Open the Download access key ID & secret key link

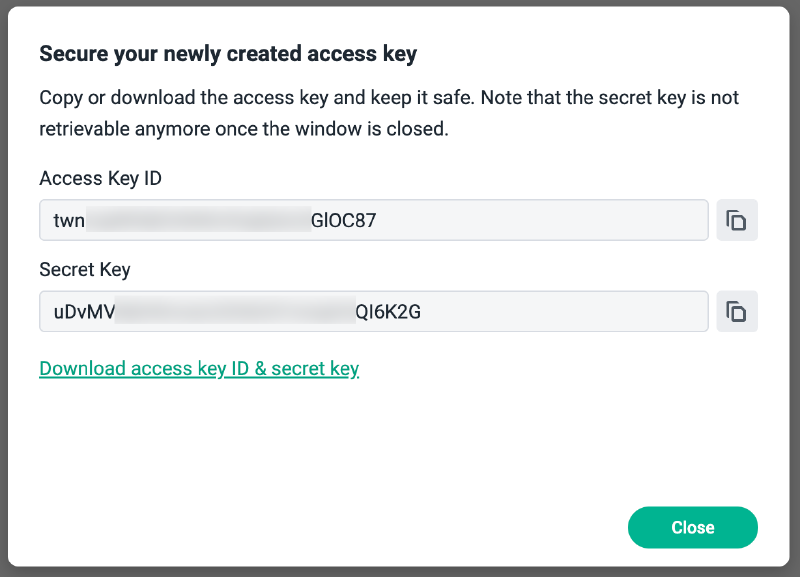point(198,368)
